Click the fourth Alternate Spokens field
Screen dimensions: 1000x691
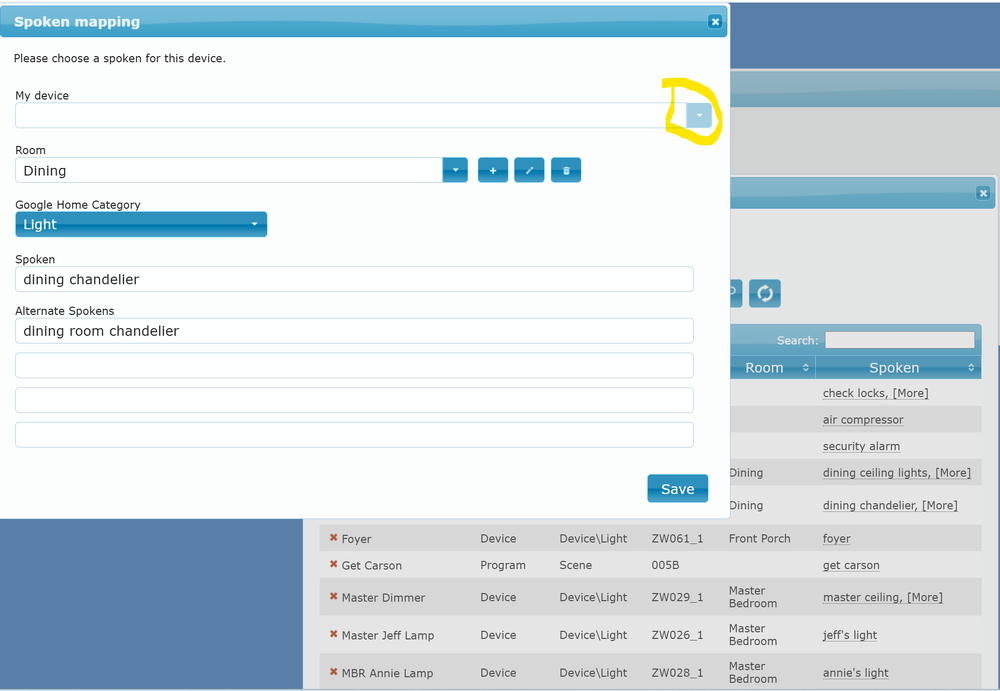click(x=354, y=435)
